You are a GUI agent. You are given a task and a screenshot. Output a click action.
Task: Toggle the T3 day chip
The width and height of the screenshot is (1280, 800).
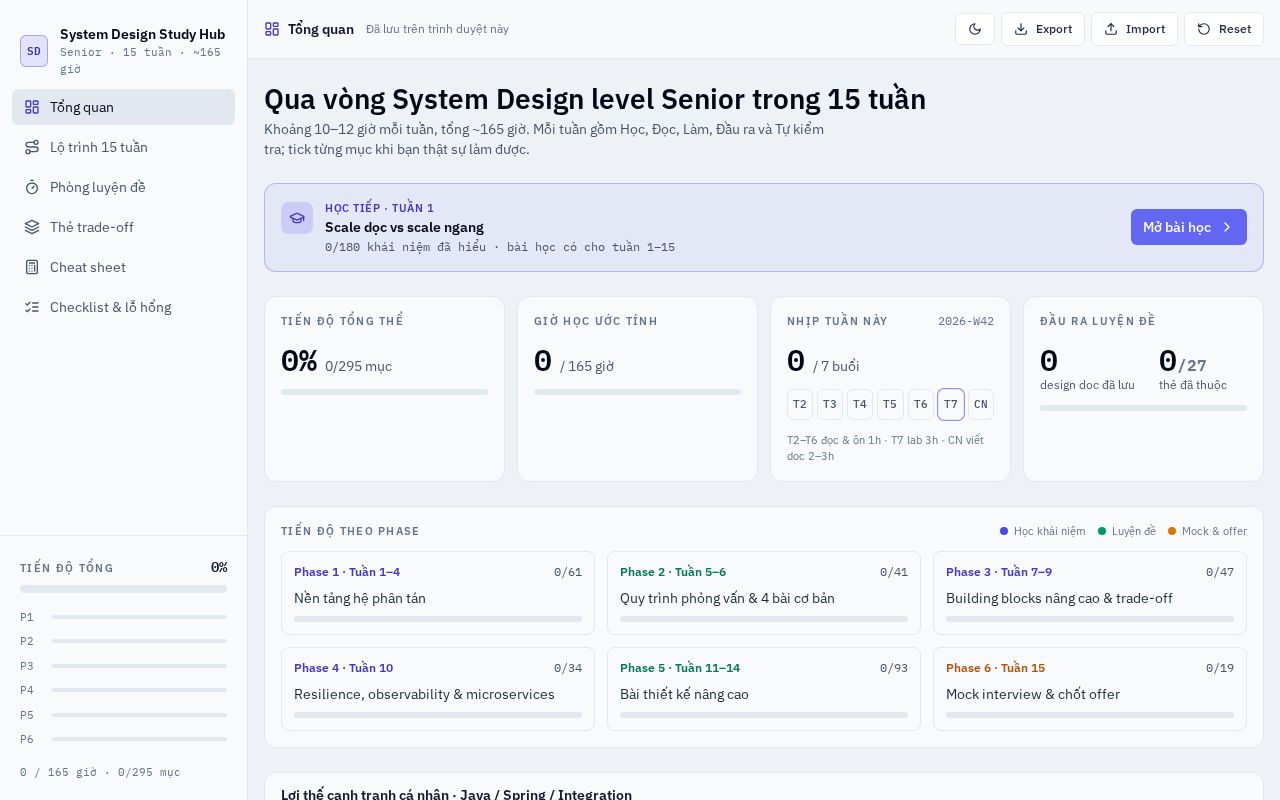coord(830,404)
